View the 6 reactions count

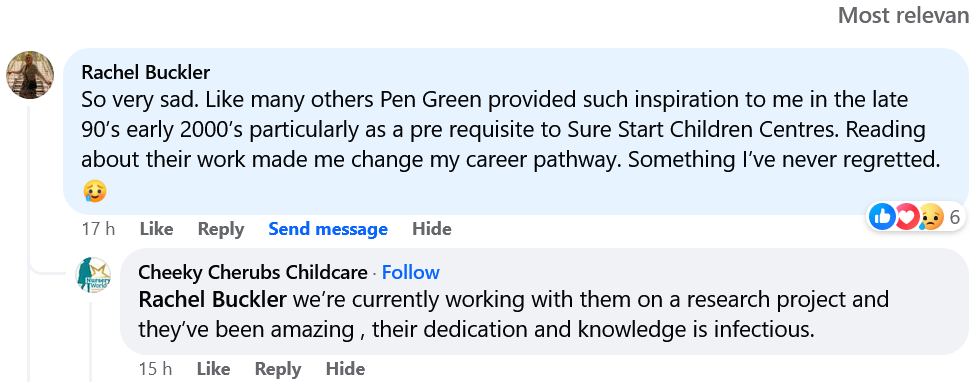click(x=955, y=216)
